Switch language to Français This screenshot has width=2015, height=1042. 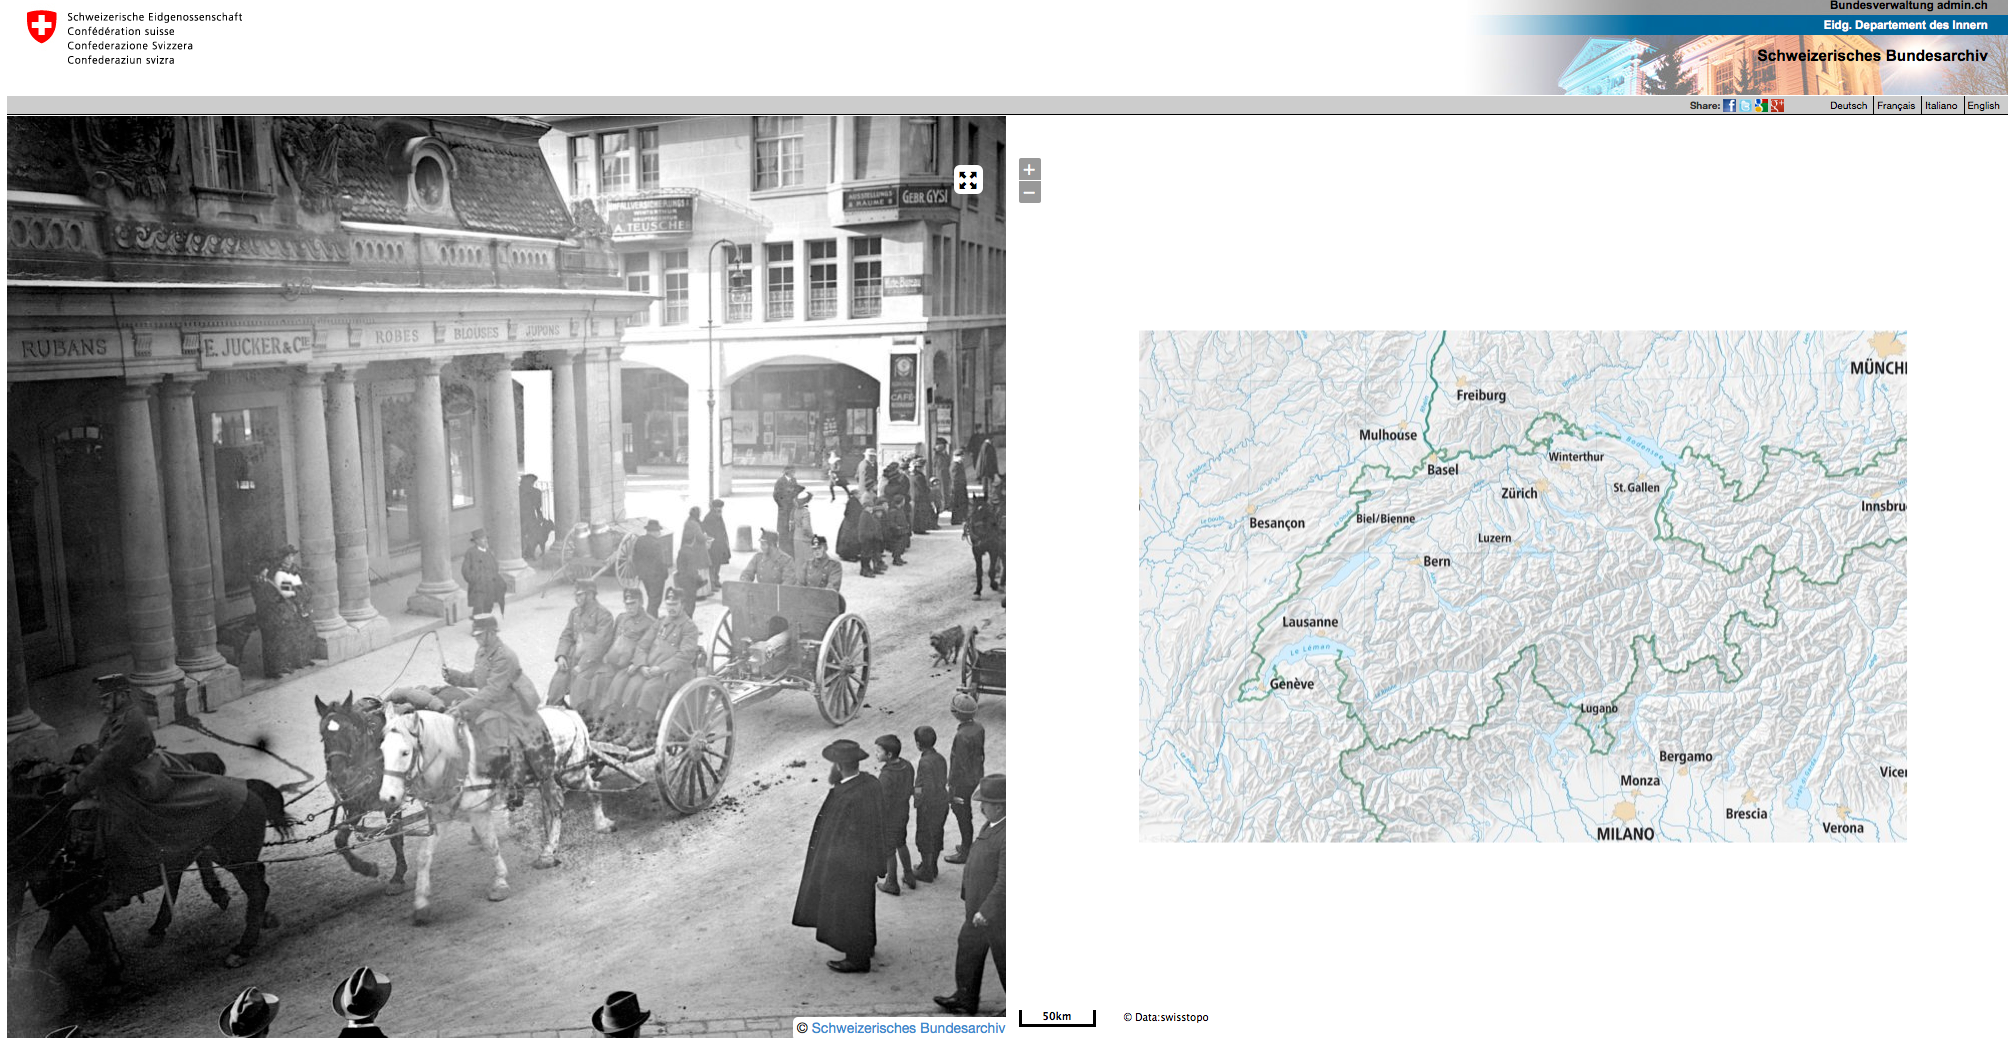tap(1895, 106)
